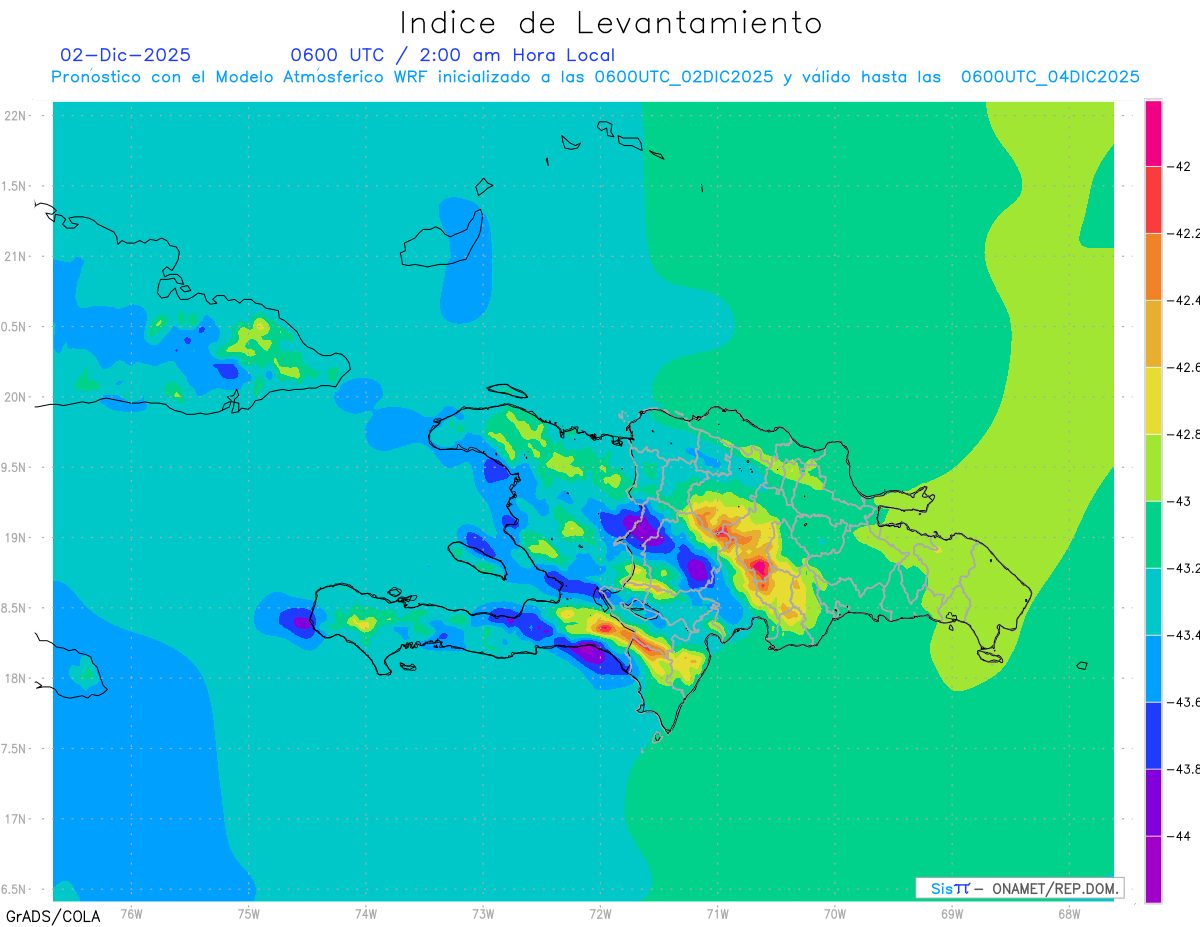The height and width of the screenshot is (927, 1200).
Task: Click the '73W' longitude label
Action: tap(483, 913)
